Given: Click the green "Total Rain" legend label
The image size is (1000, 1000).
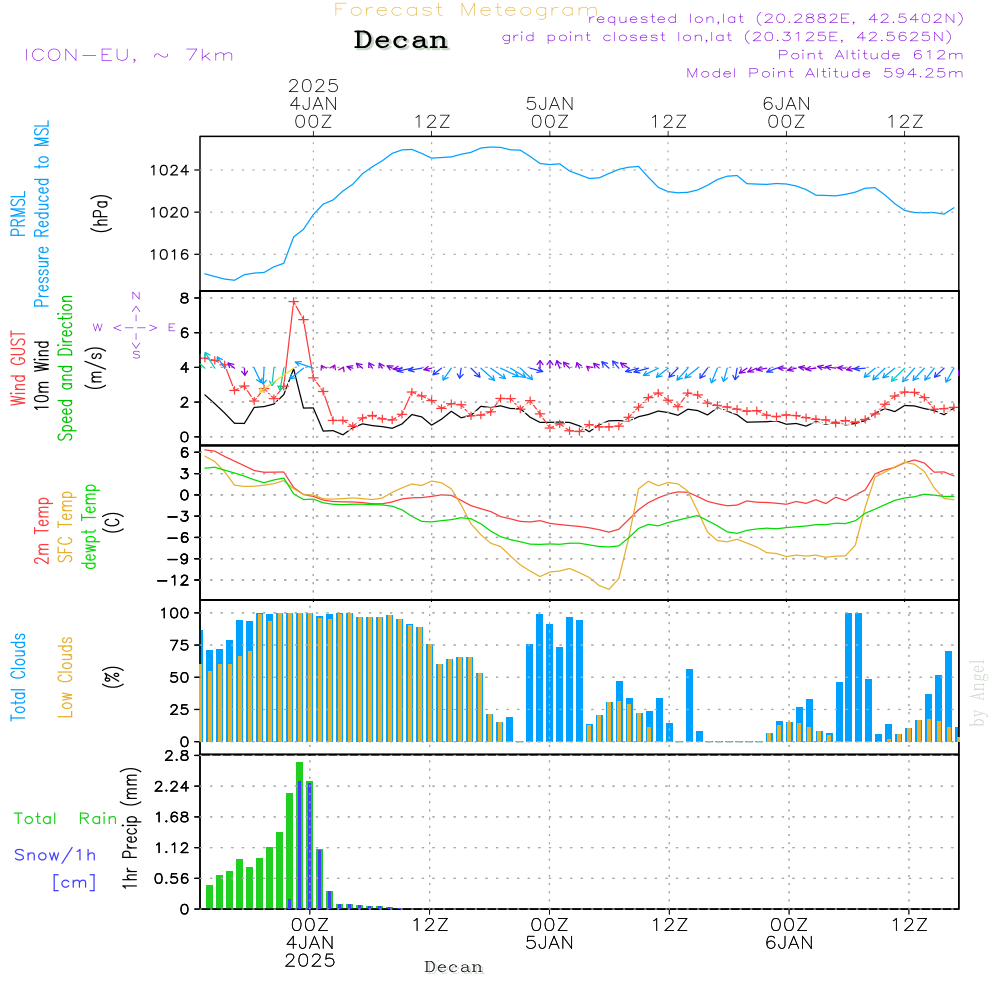Looking at the screenshot, I should pos(66,819).
